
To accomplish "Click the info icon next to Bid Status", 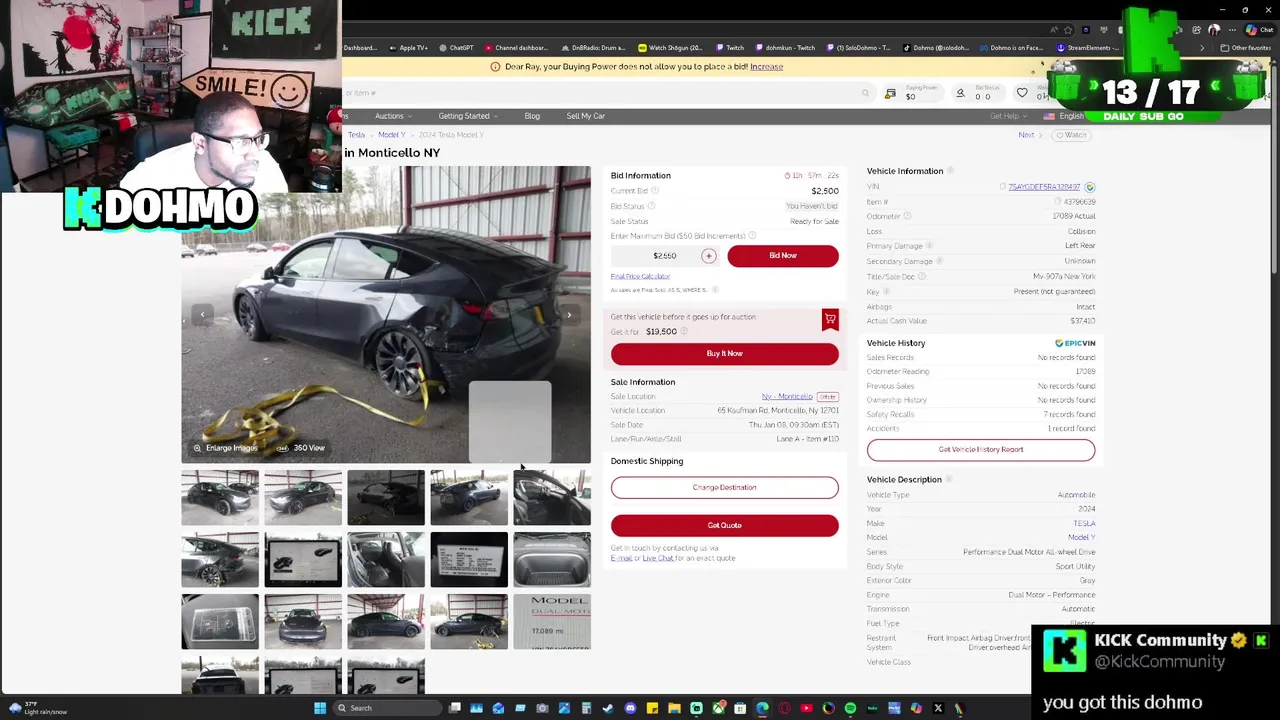I will 651,206.
